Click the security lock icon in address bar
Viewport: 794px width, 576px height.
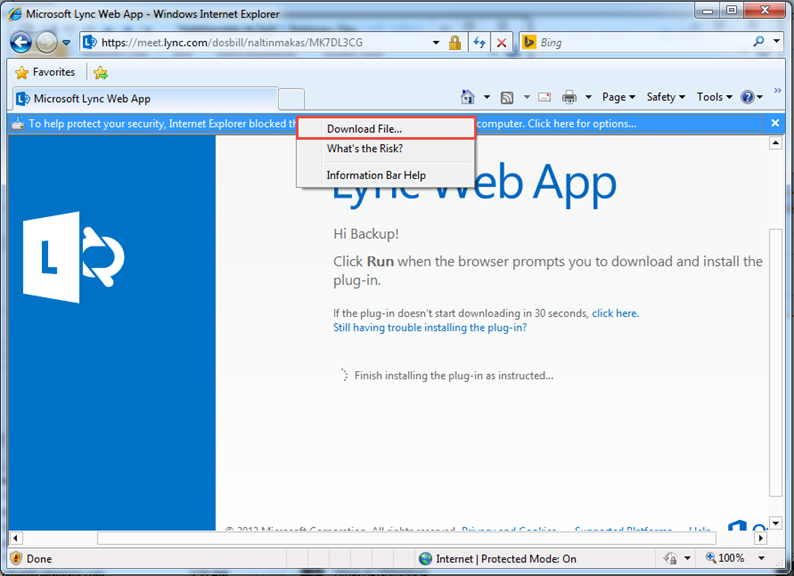click(455, 43)
